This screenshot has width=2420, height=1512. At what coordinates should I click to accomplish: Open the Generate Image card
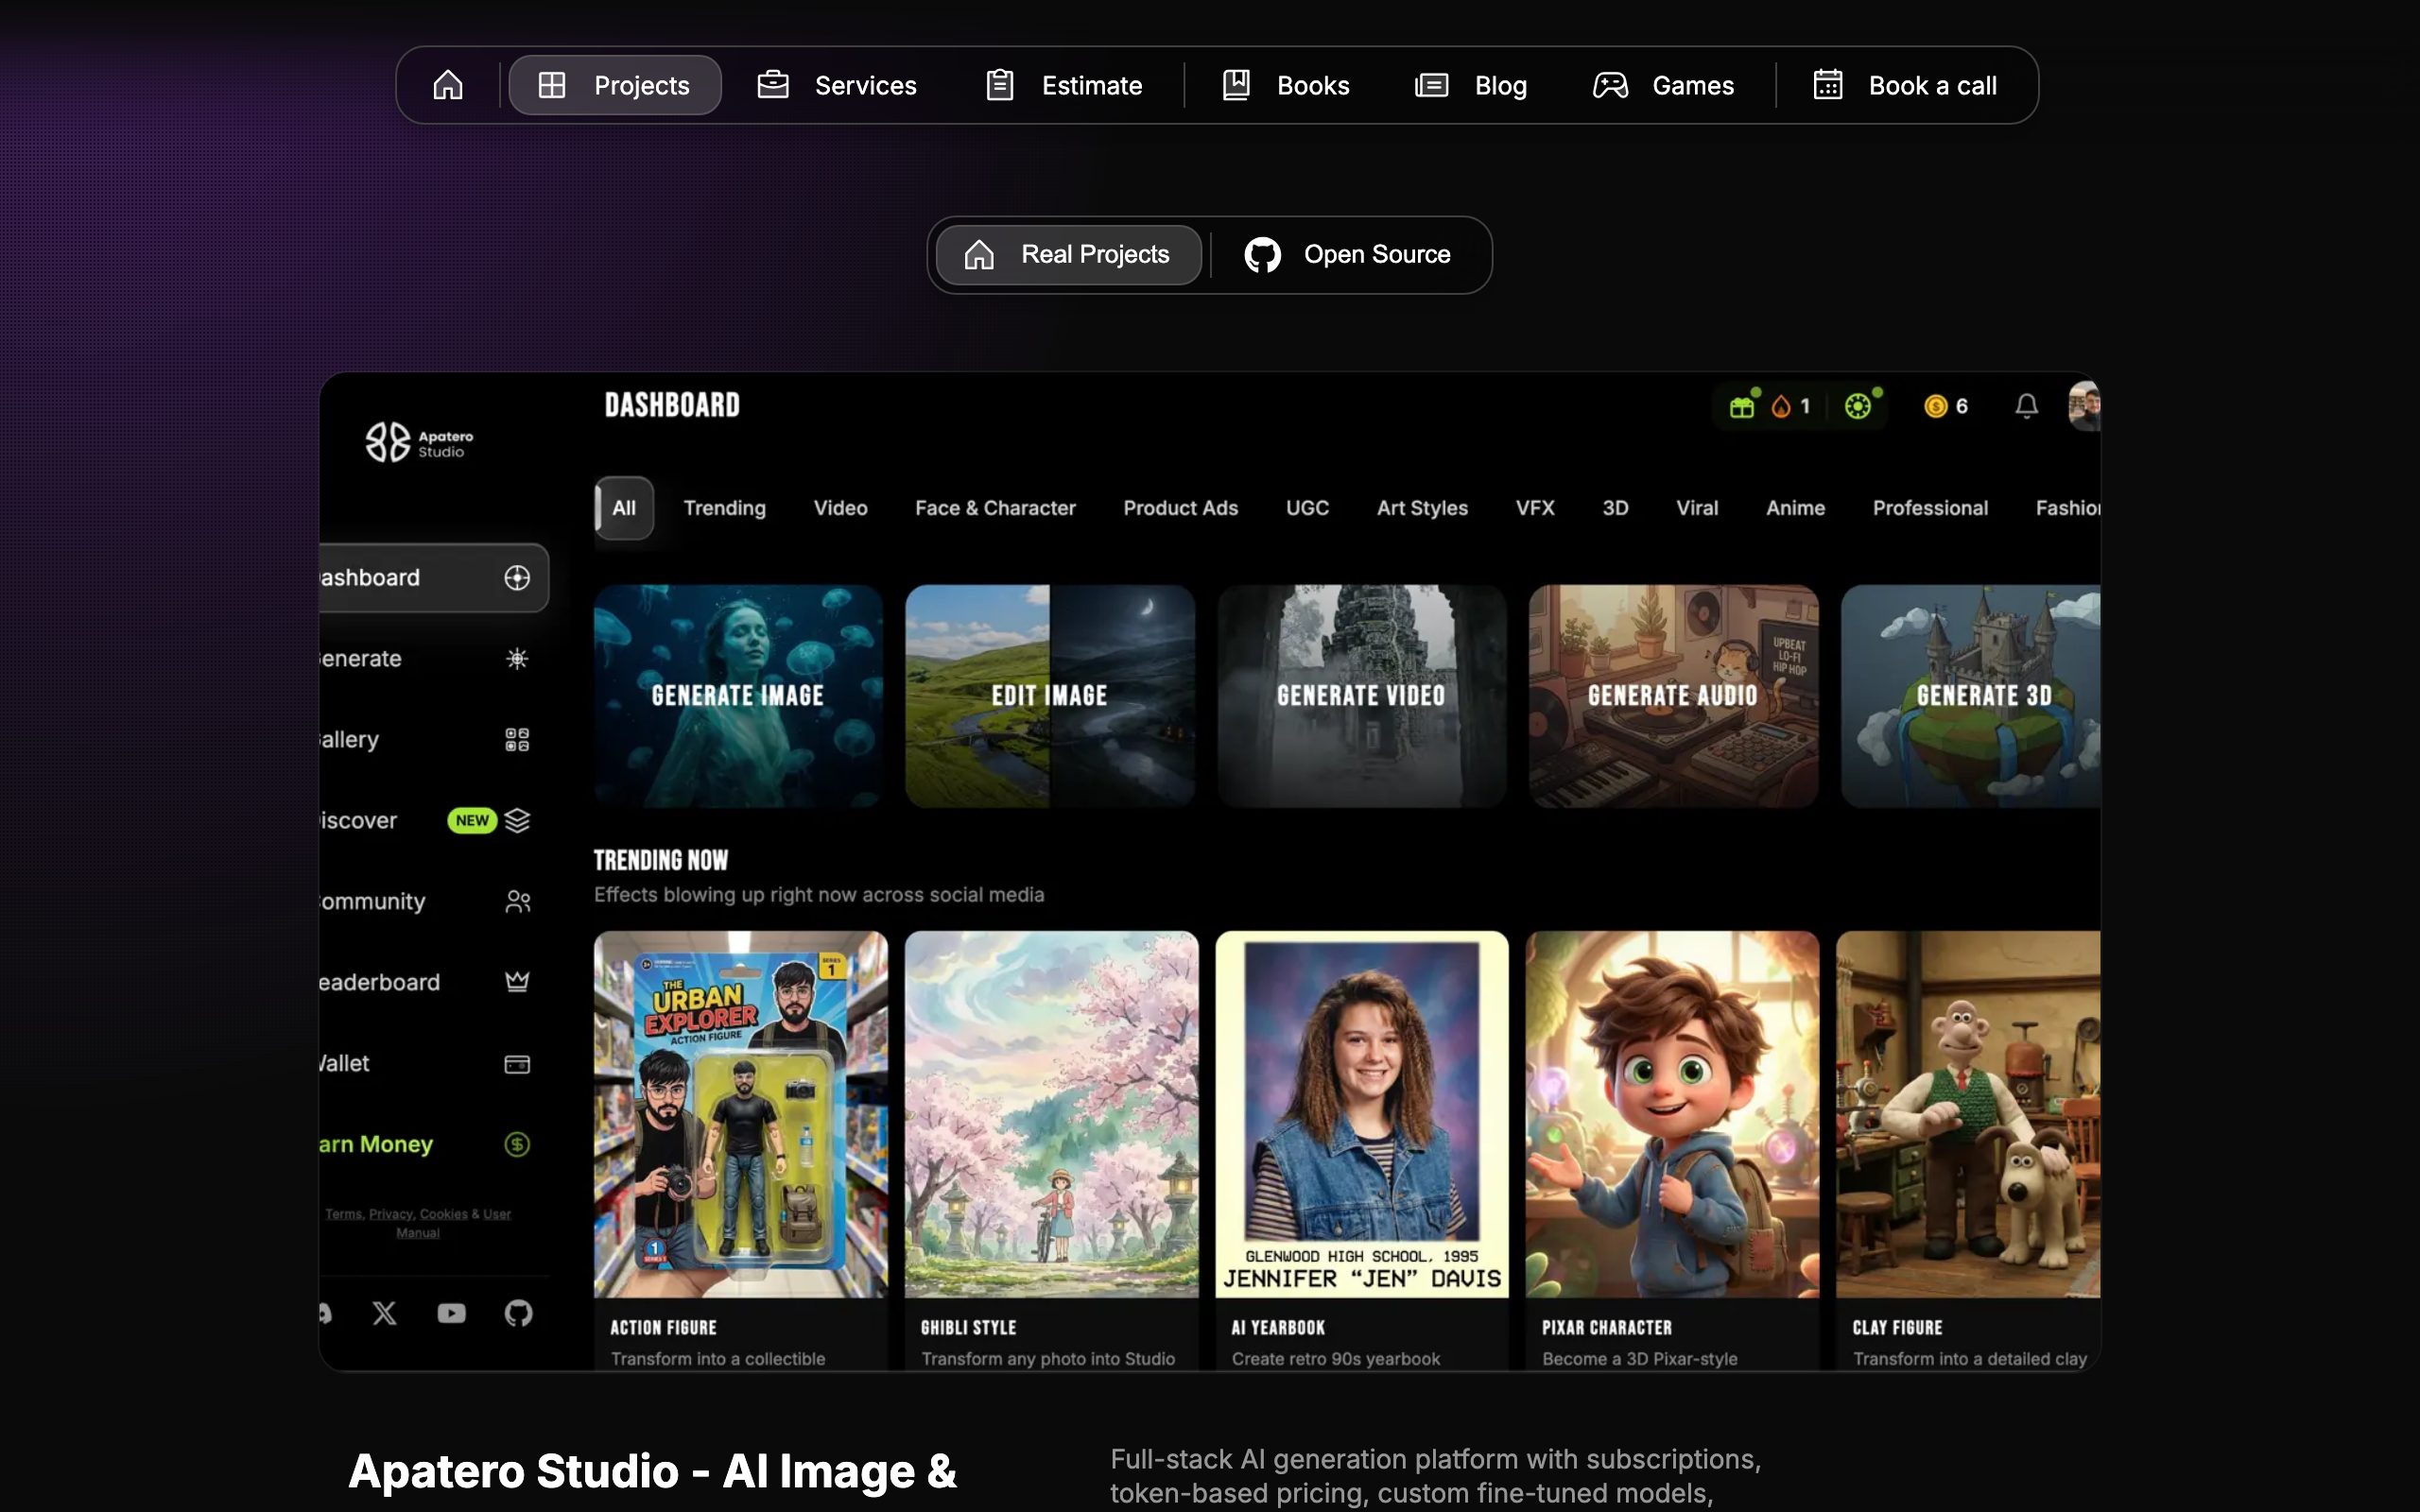tap(739, 696)
